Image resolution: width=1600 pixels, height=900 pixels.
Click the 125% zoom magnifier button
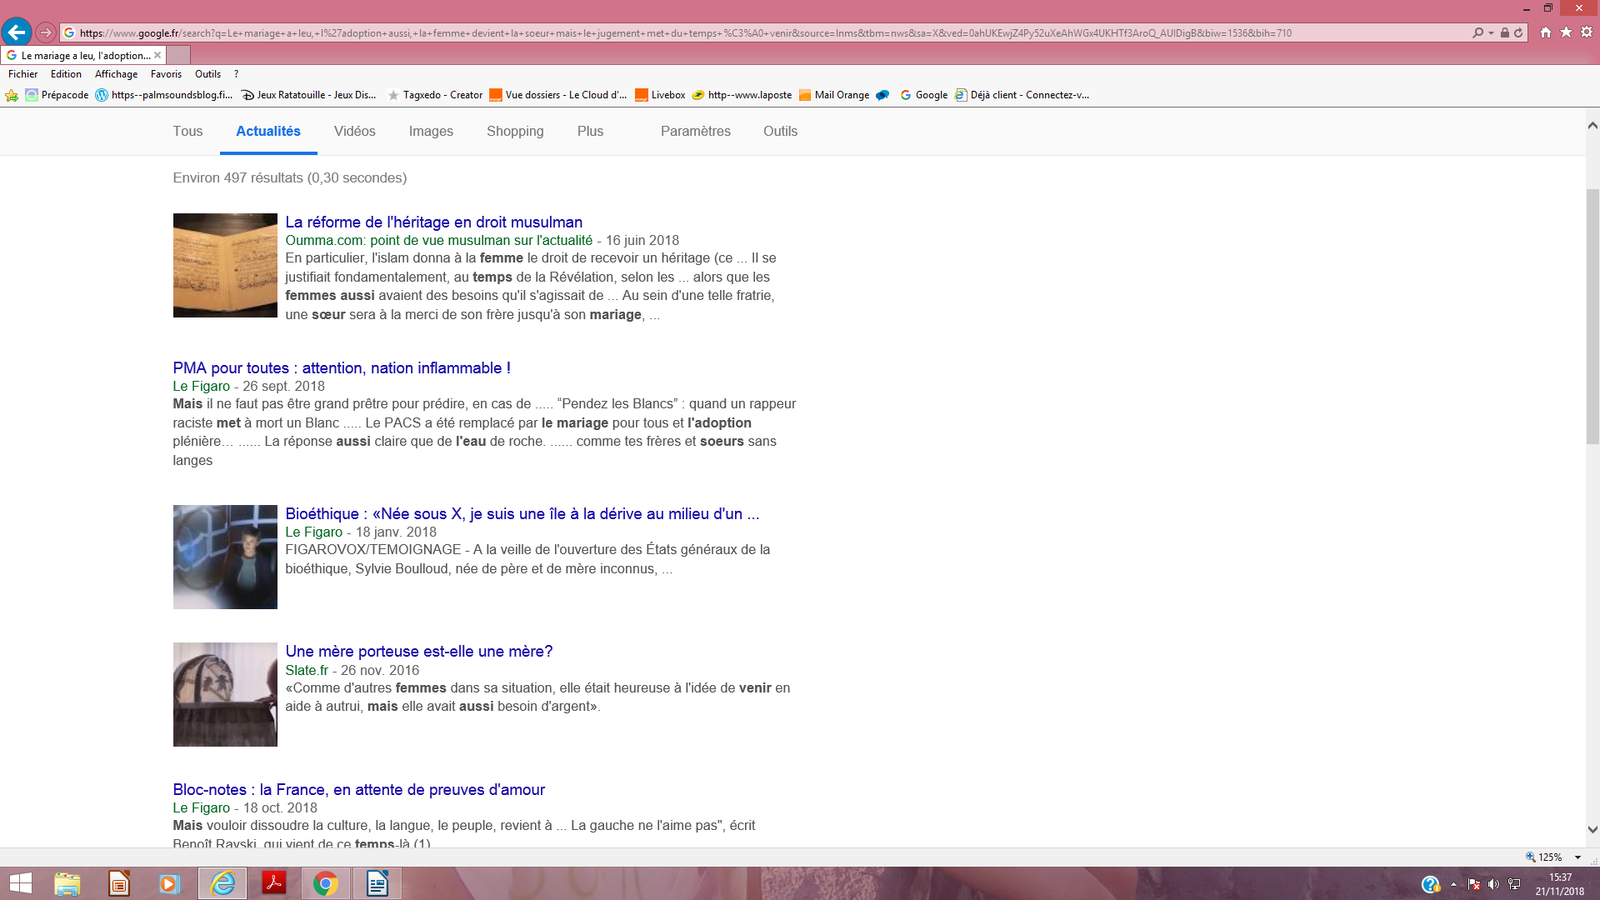tap(1544, 857)
